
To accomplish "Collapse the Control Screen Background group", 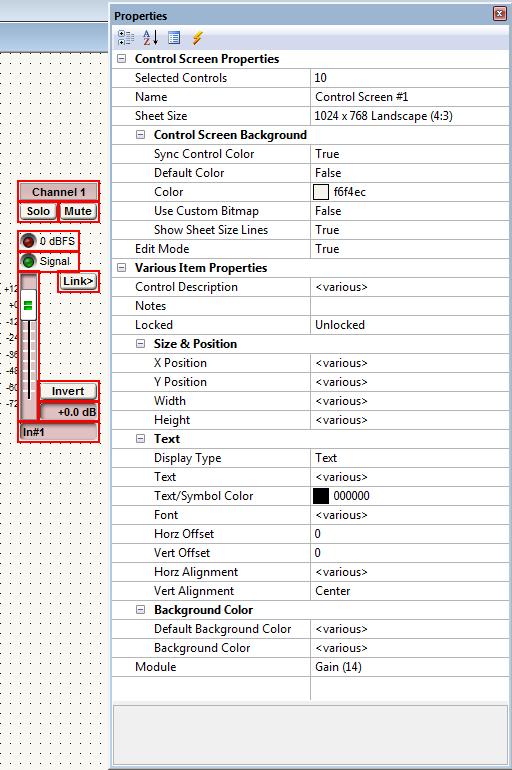I will tap(140, 135).
